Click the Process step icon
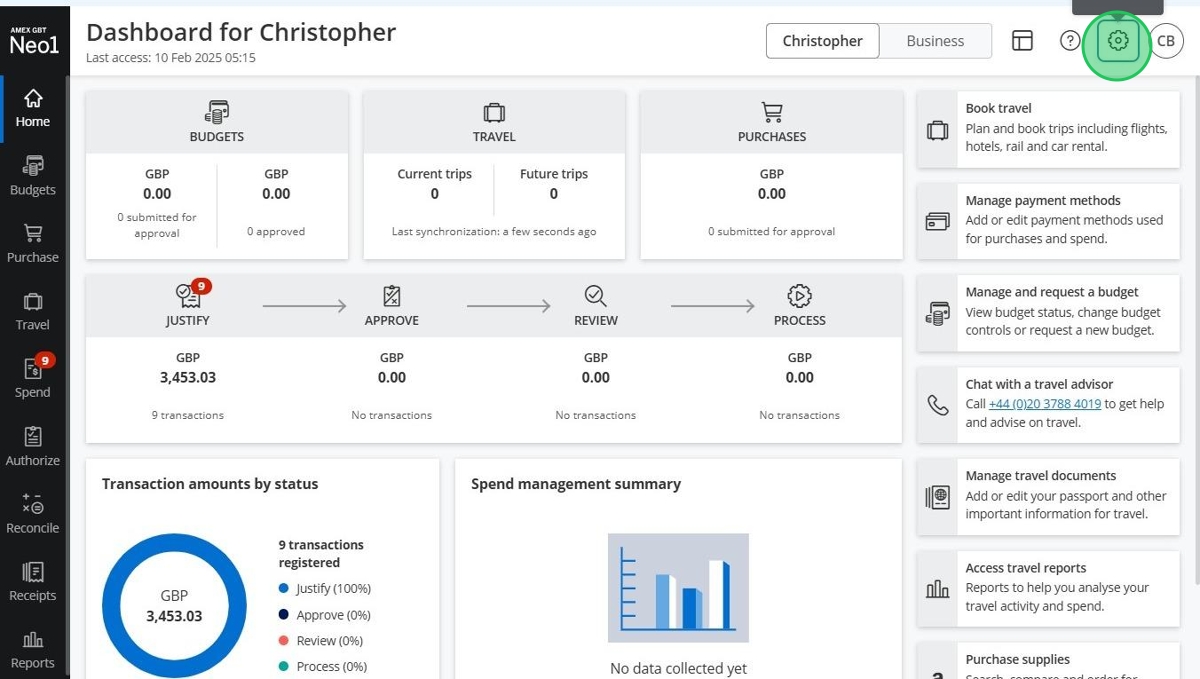Viewport: 1200px width, 679px height. click(x=800, y=295)
